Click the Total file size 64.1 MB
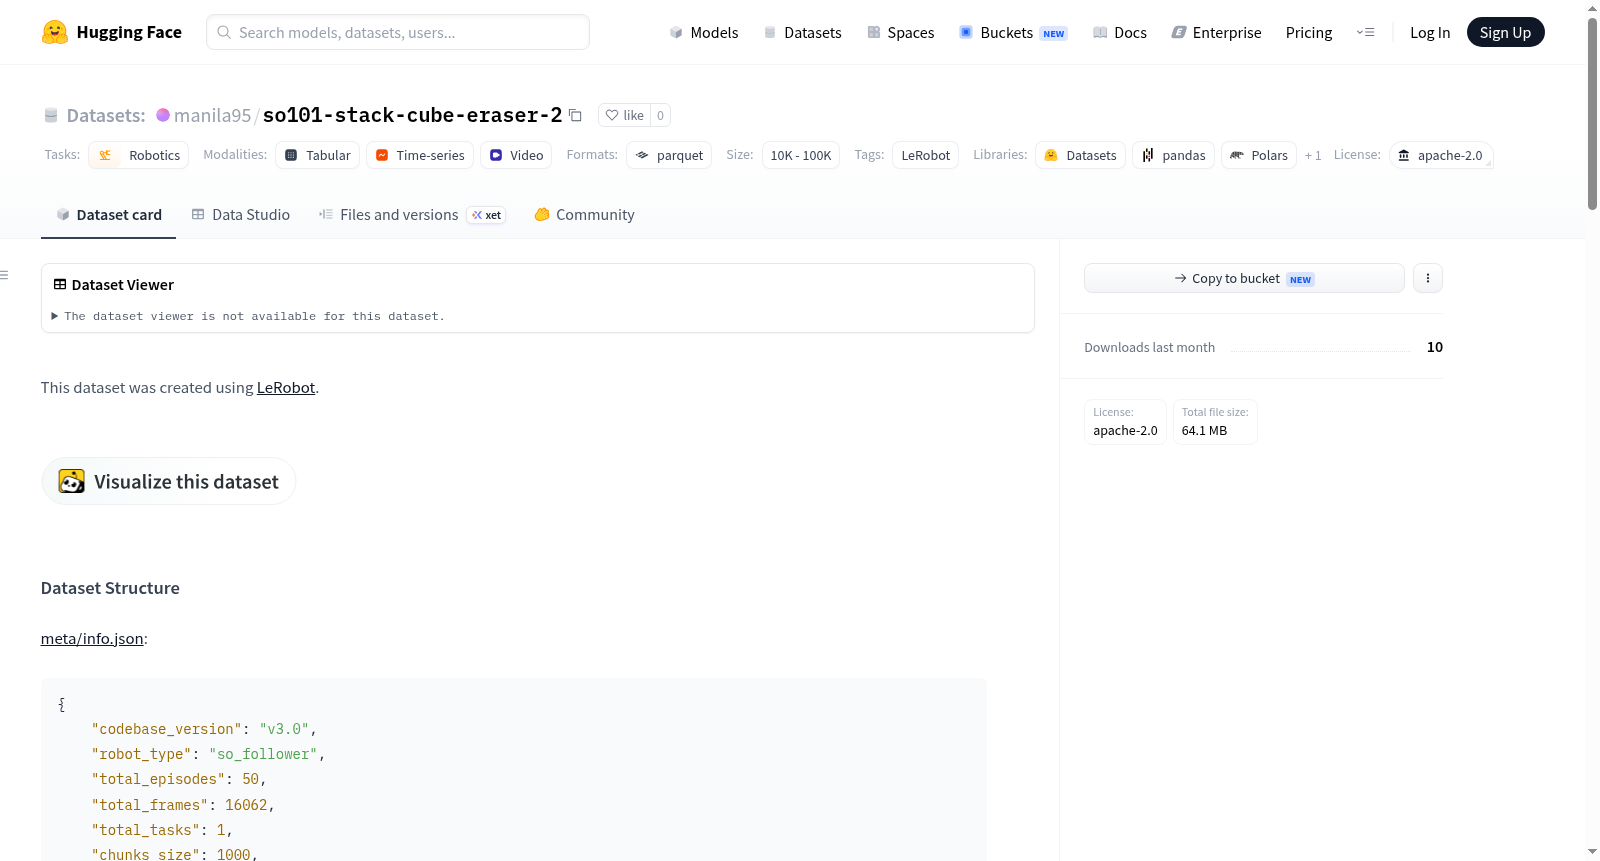This screenshot has width=1600, height=861. point(1215,421)
